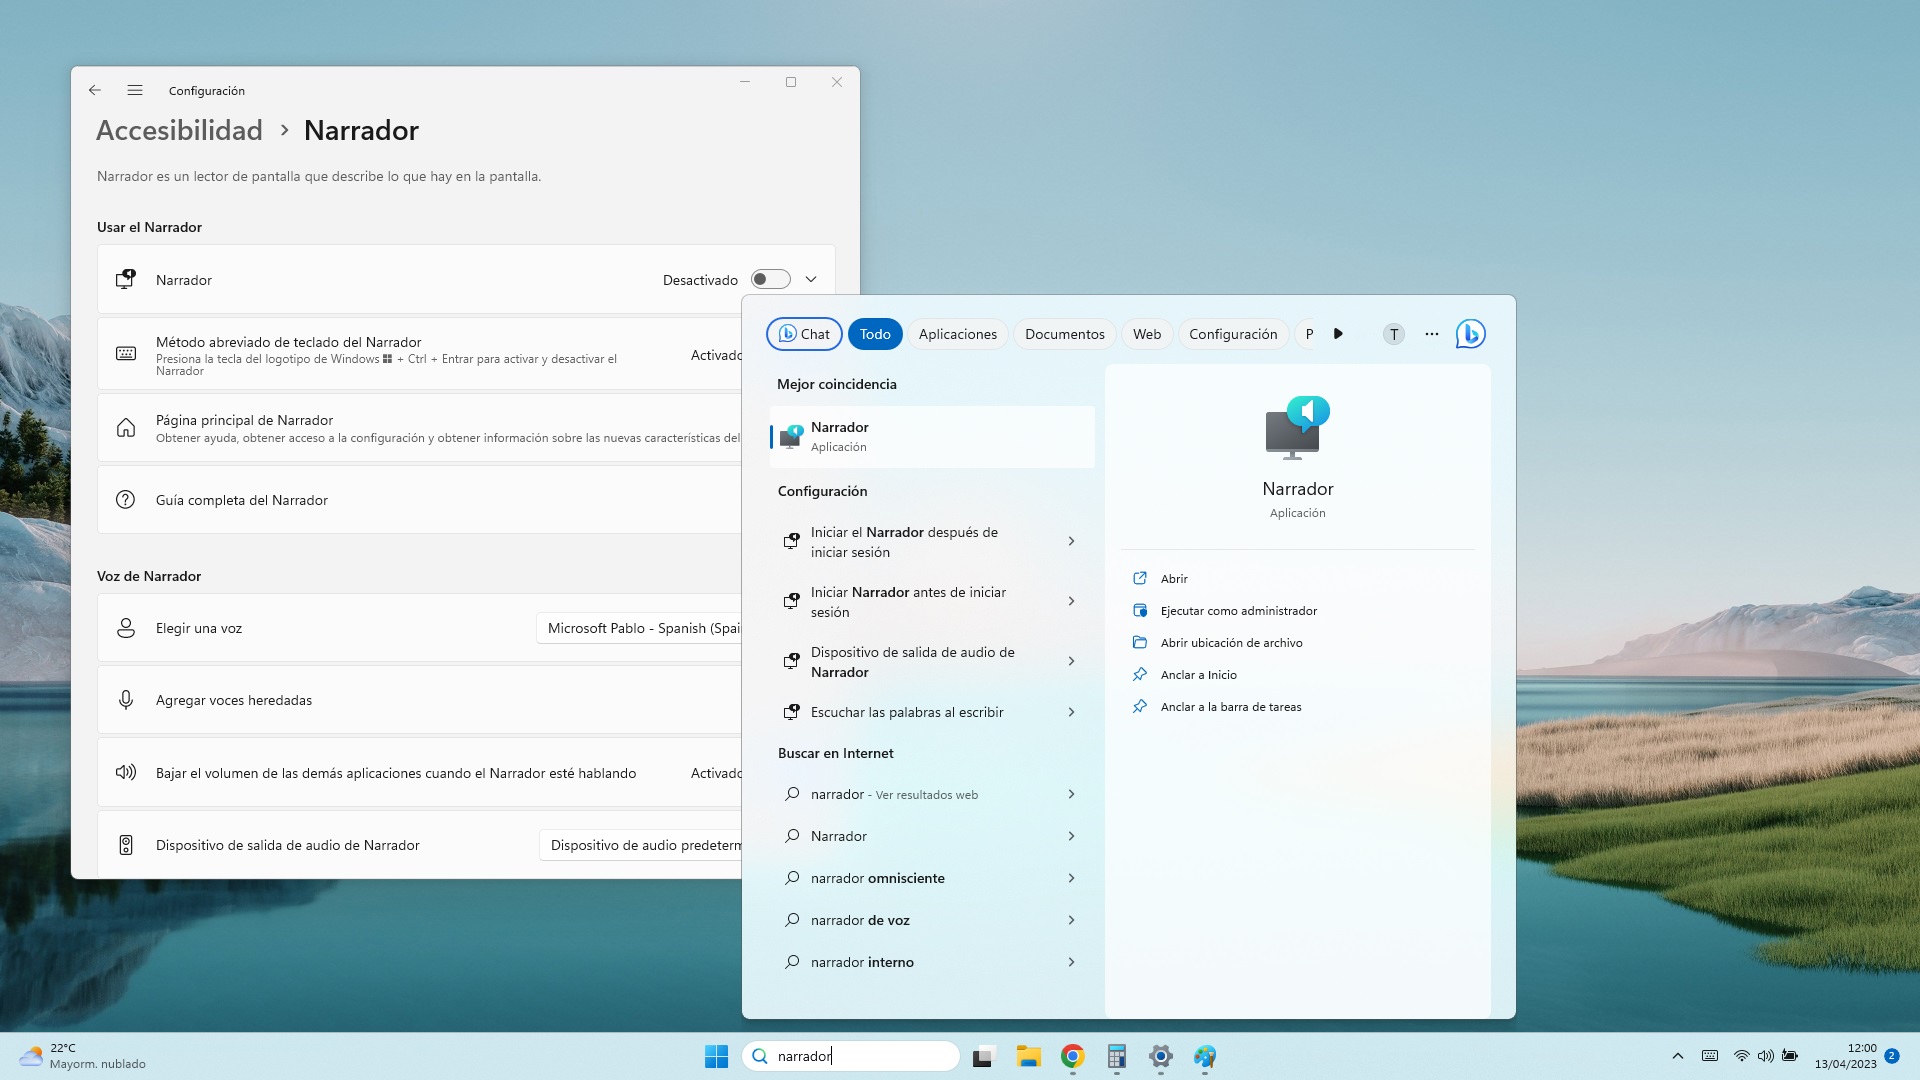Open Página principal de Narrador
This screenshot has height=1080, width=1920.
[420, 428]
